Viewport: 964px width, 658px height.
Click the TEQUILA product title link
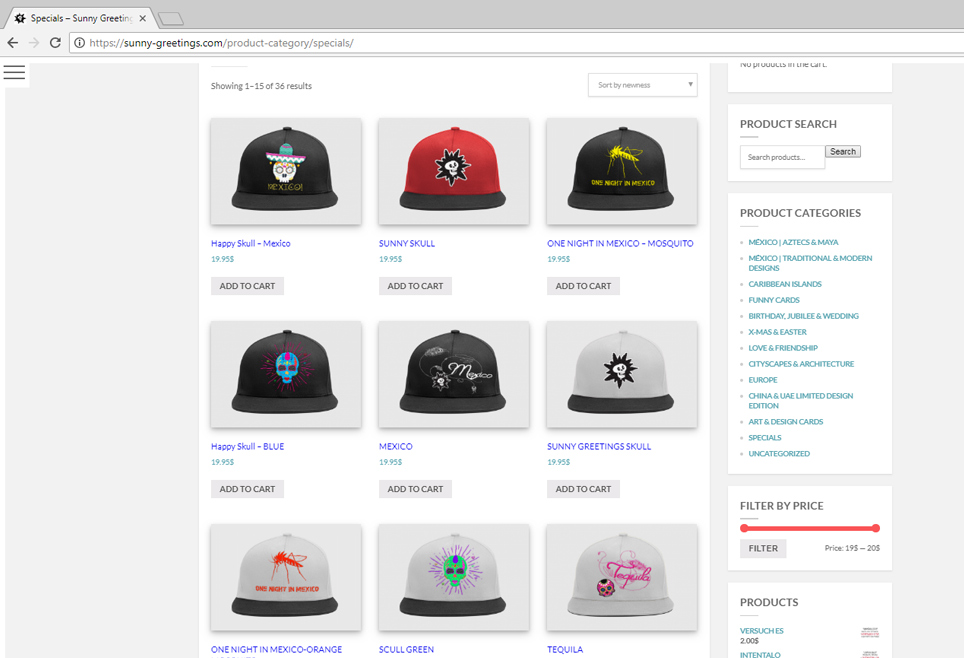click(565, 649)
